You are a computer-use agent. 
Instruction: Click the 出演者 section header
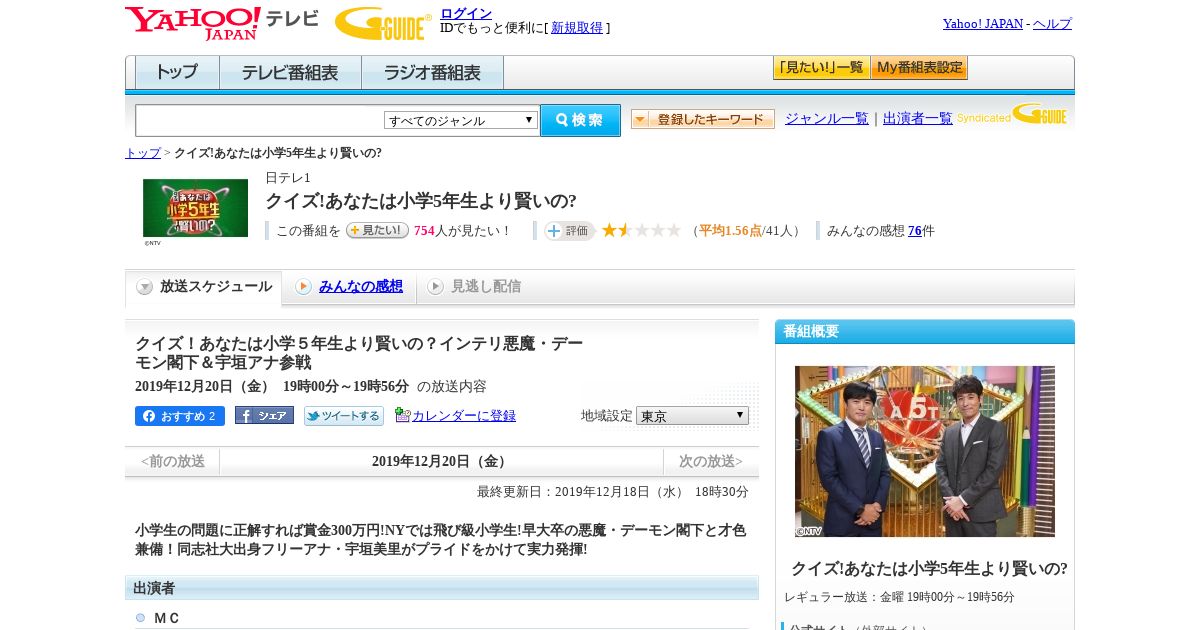pos(442,588)
